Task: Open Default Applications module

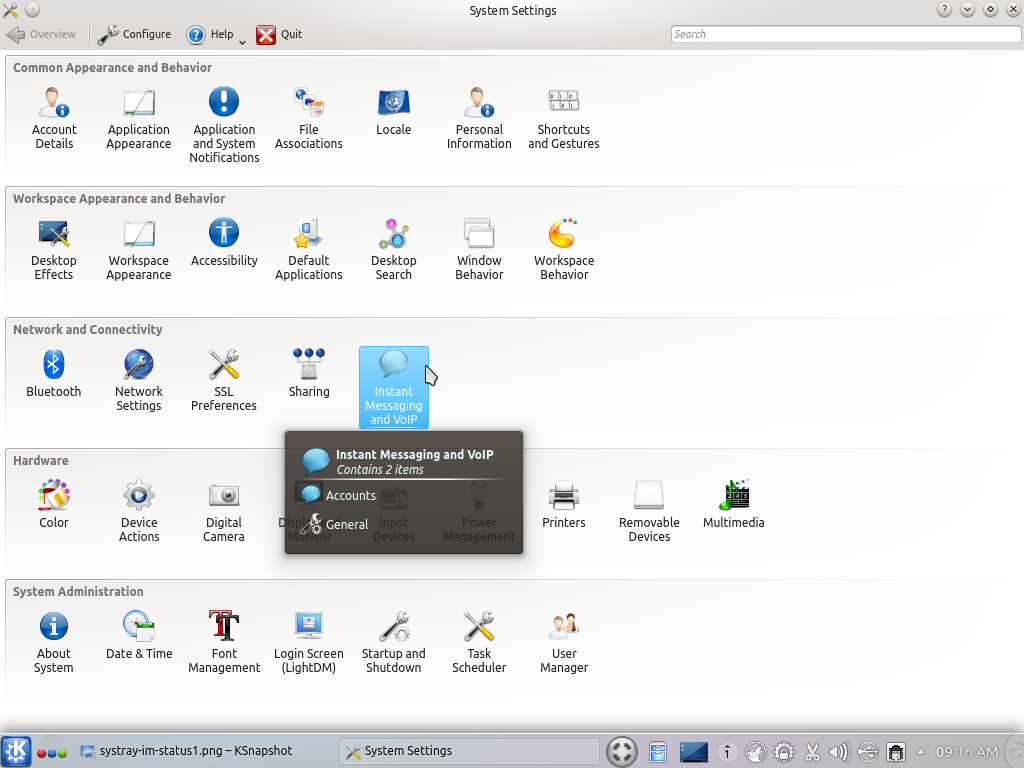Action: [x=309, y=250]
